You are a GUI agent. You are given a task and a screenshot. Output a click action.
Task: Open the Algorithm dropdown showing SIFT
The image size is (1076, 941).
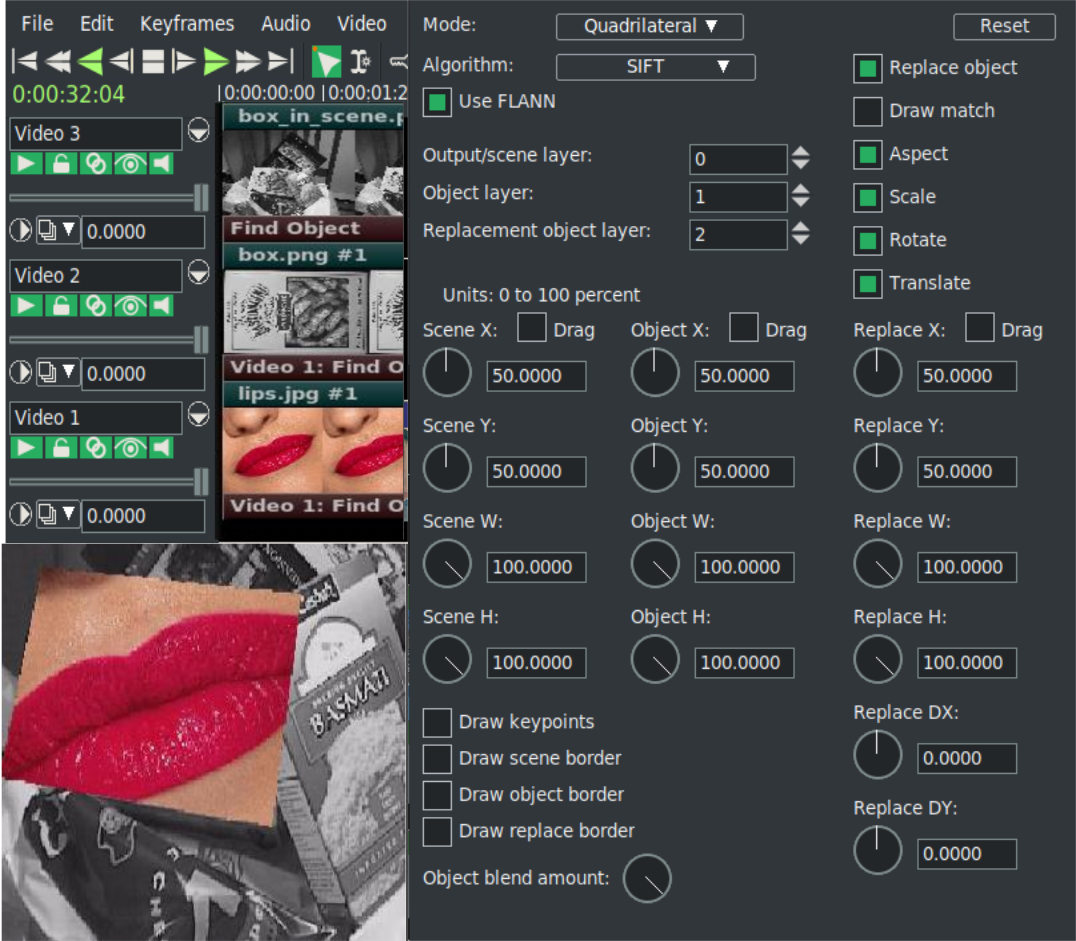tap(655, 67)
